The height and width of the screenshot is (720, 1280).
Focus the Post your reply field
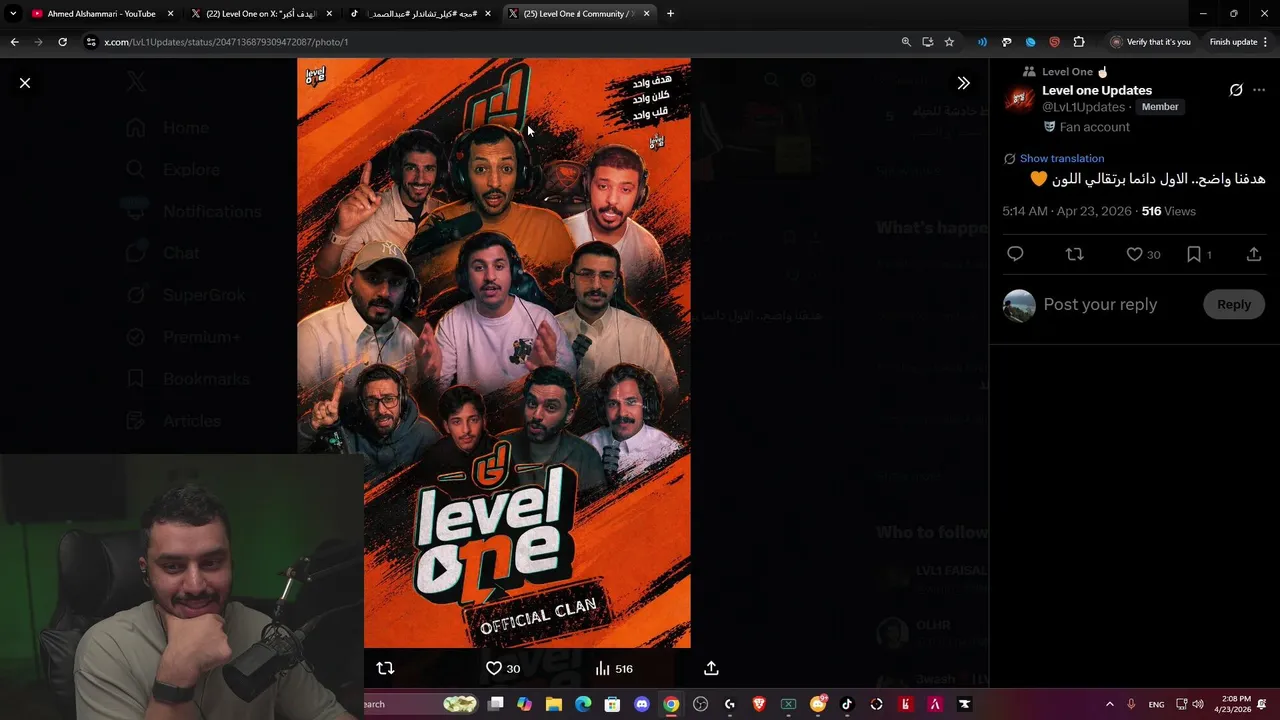coord(1100,305)
